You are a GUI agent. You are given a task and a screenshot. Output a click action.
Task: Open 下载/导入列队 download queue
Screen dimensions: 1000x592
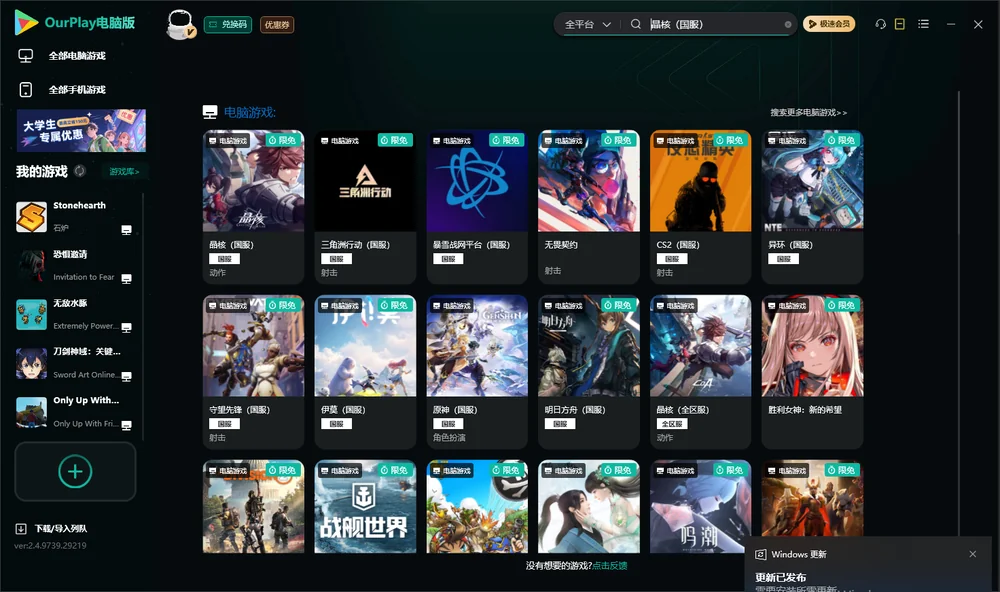52,528
